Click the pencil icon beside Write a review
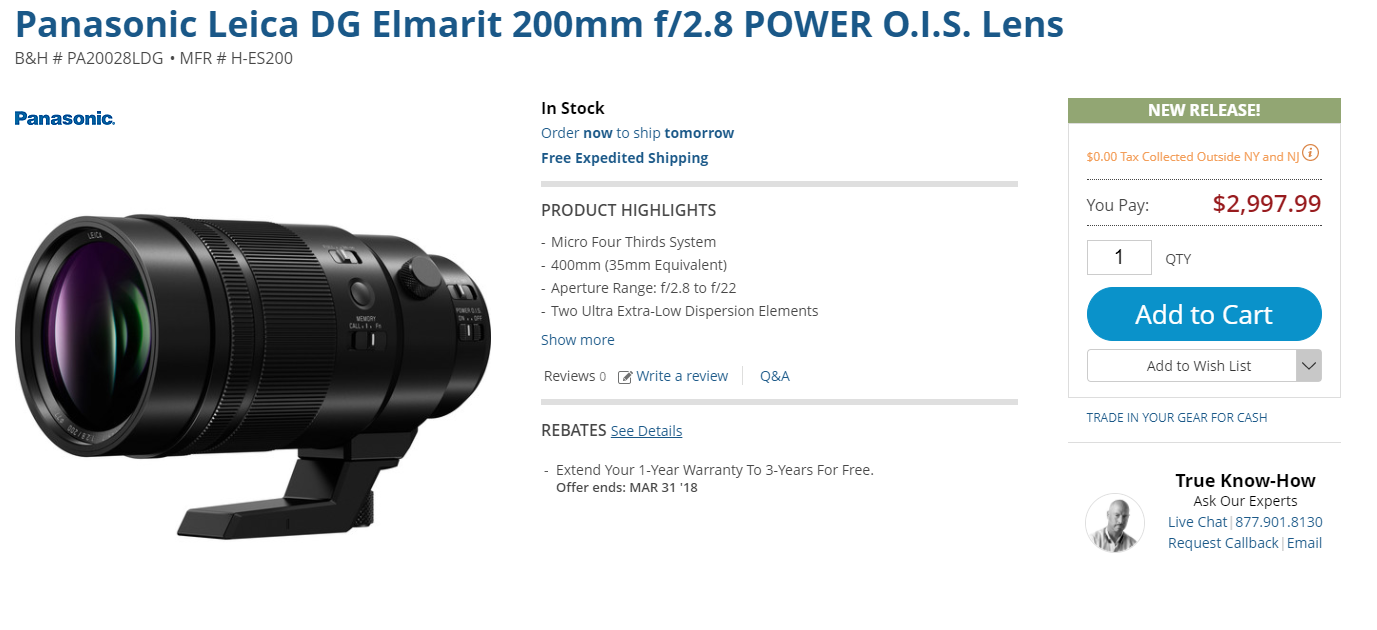Image resolution: width=1377 pixels, height=630 pixels. click(625, 377)
